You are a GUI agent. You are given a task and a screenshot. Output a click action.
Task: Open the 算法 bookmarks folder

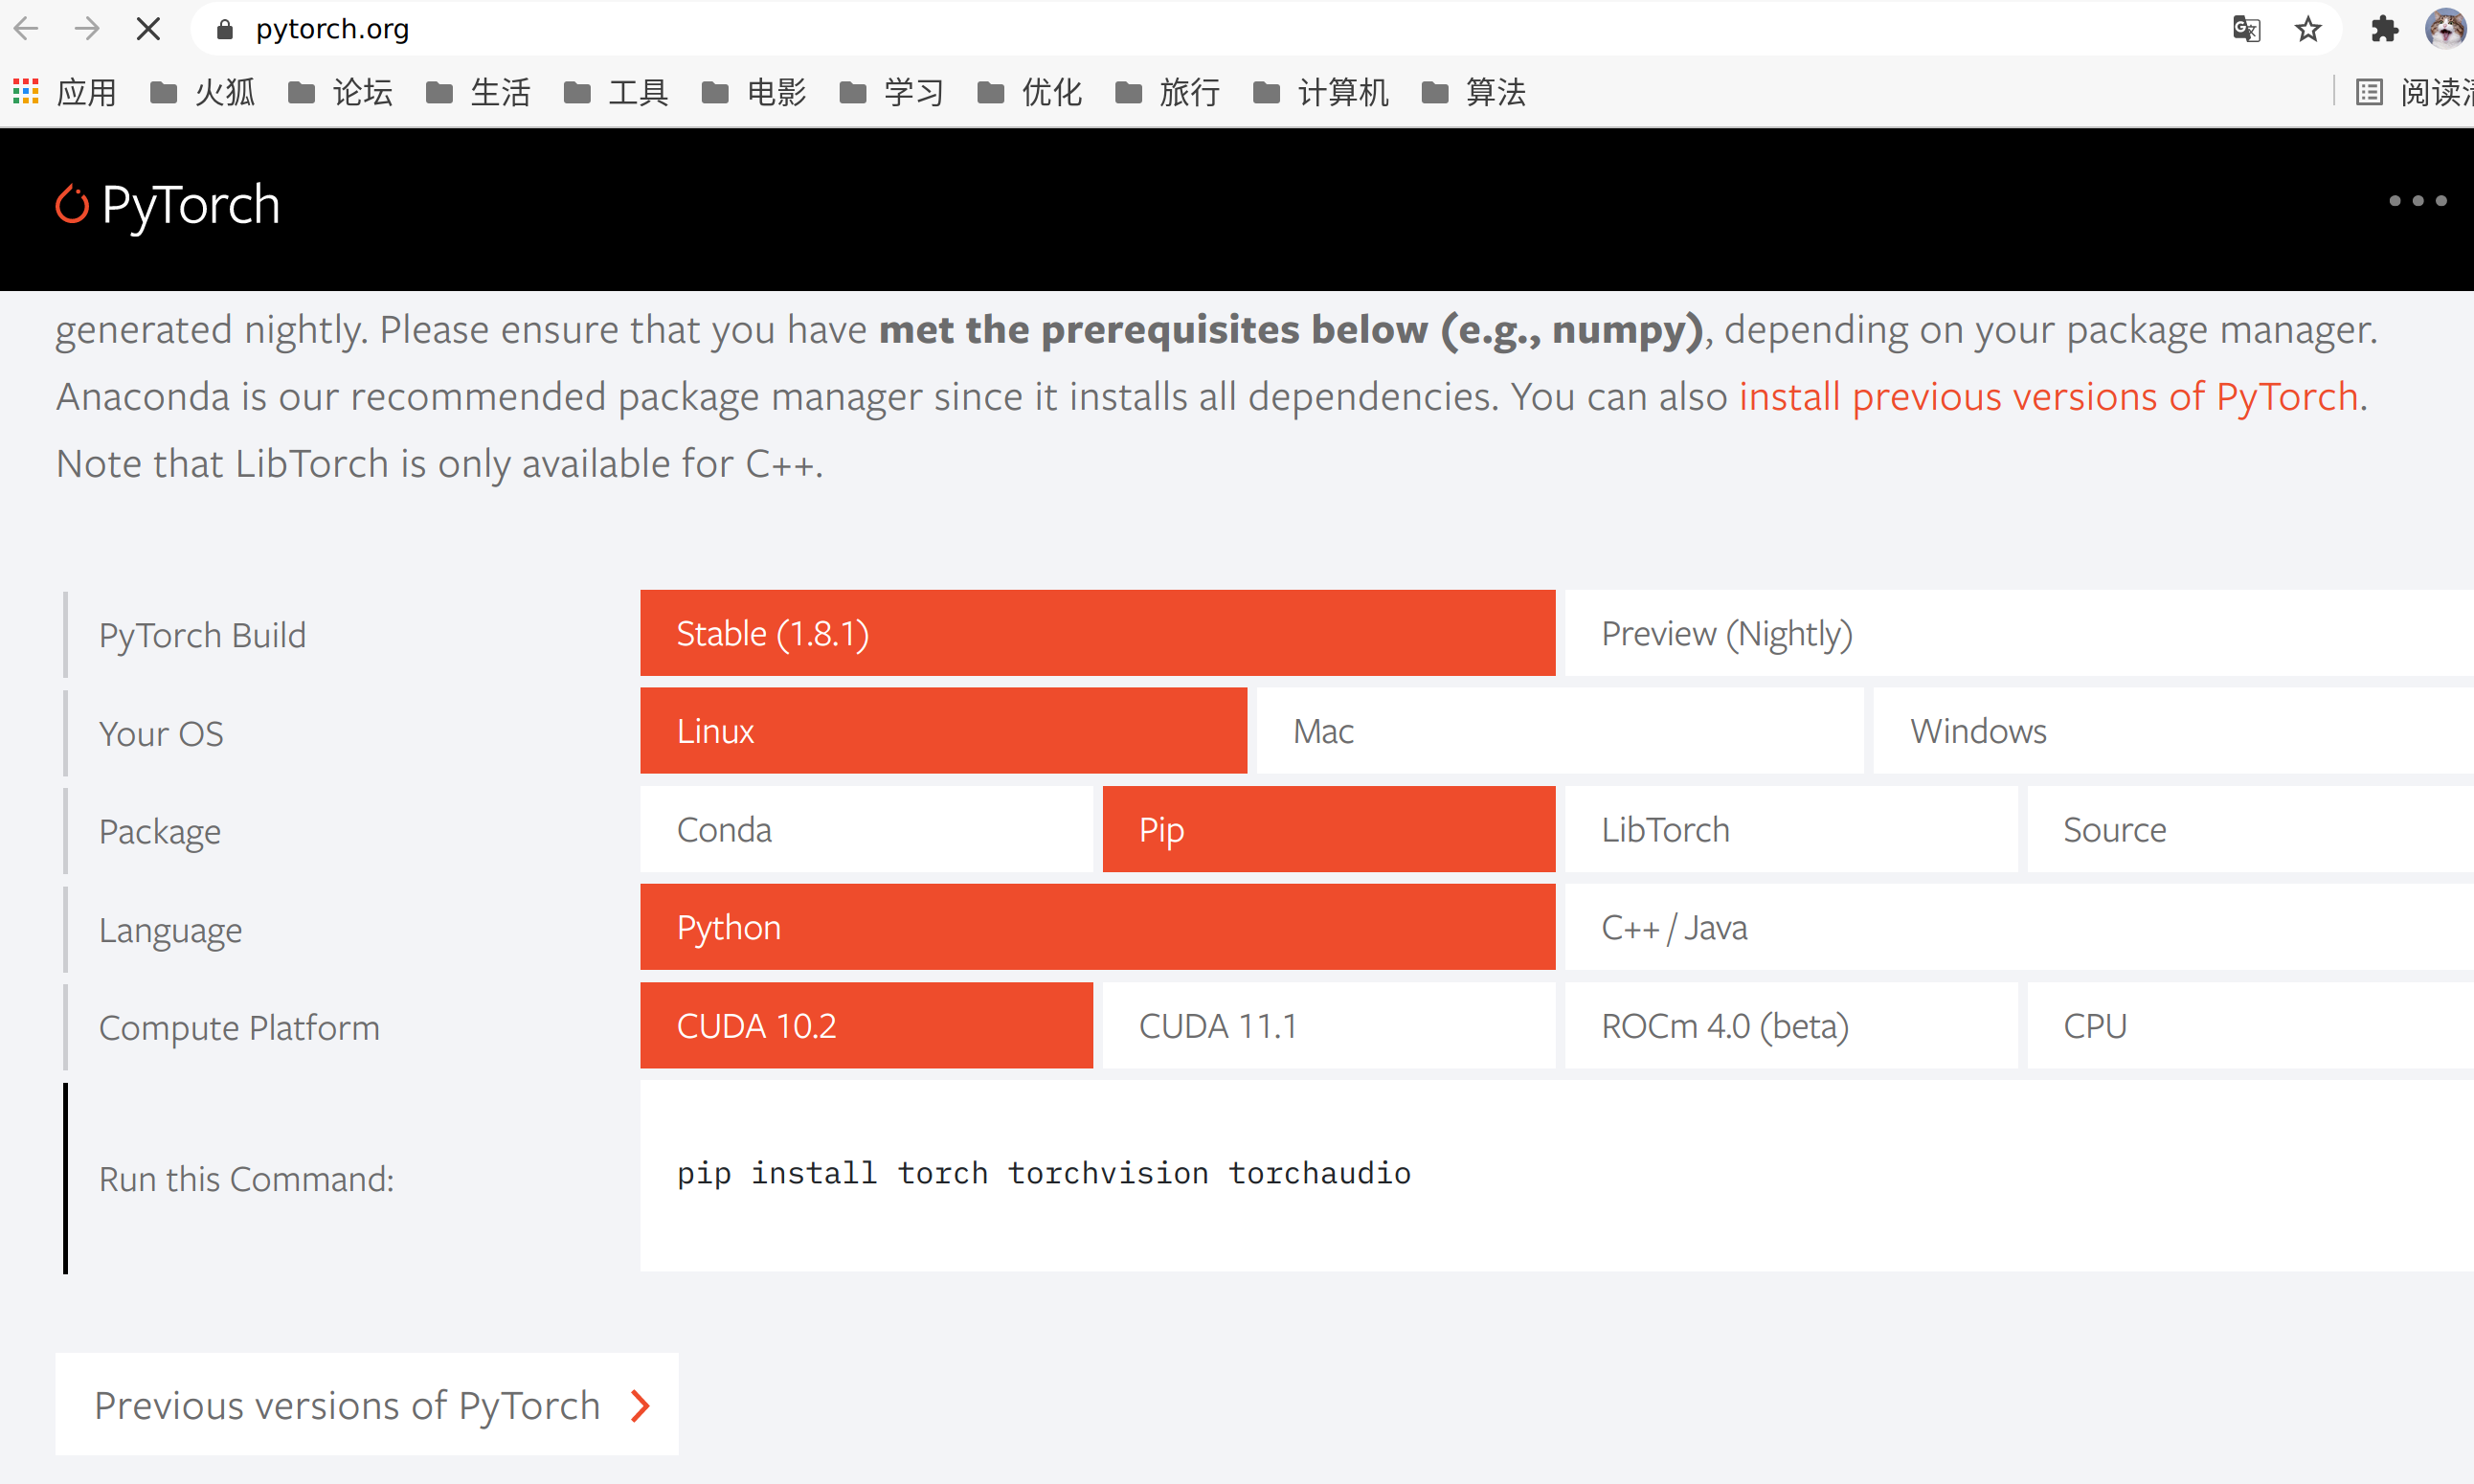coord(1473,92)
